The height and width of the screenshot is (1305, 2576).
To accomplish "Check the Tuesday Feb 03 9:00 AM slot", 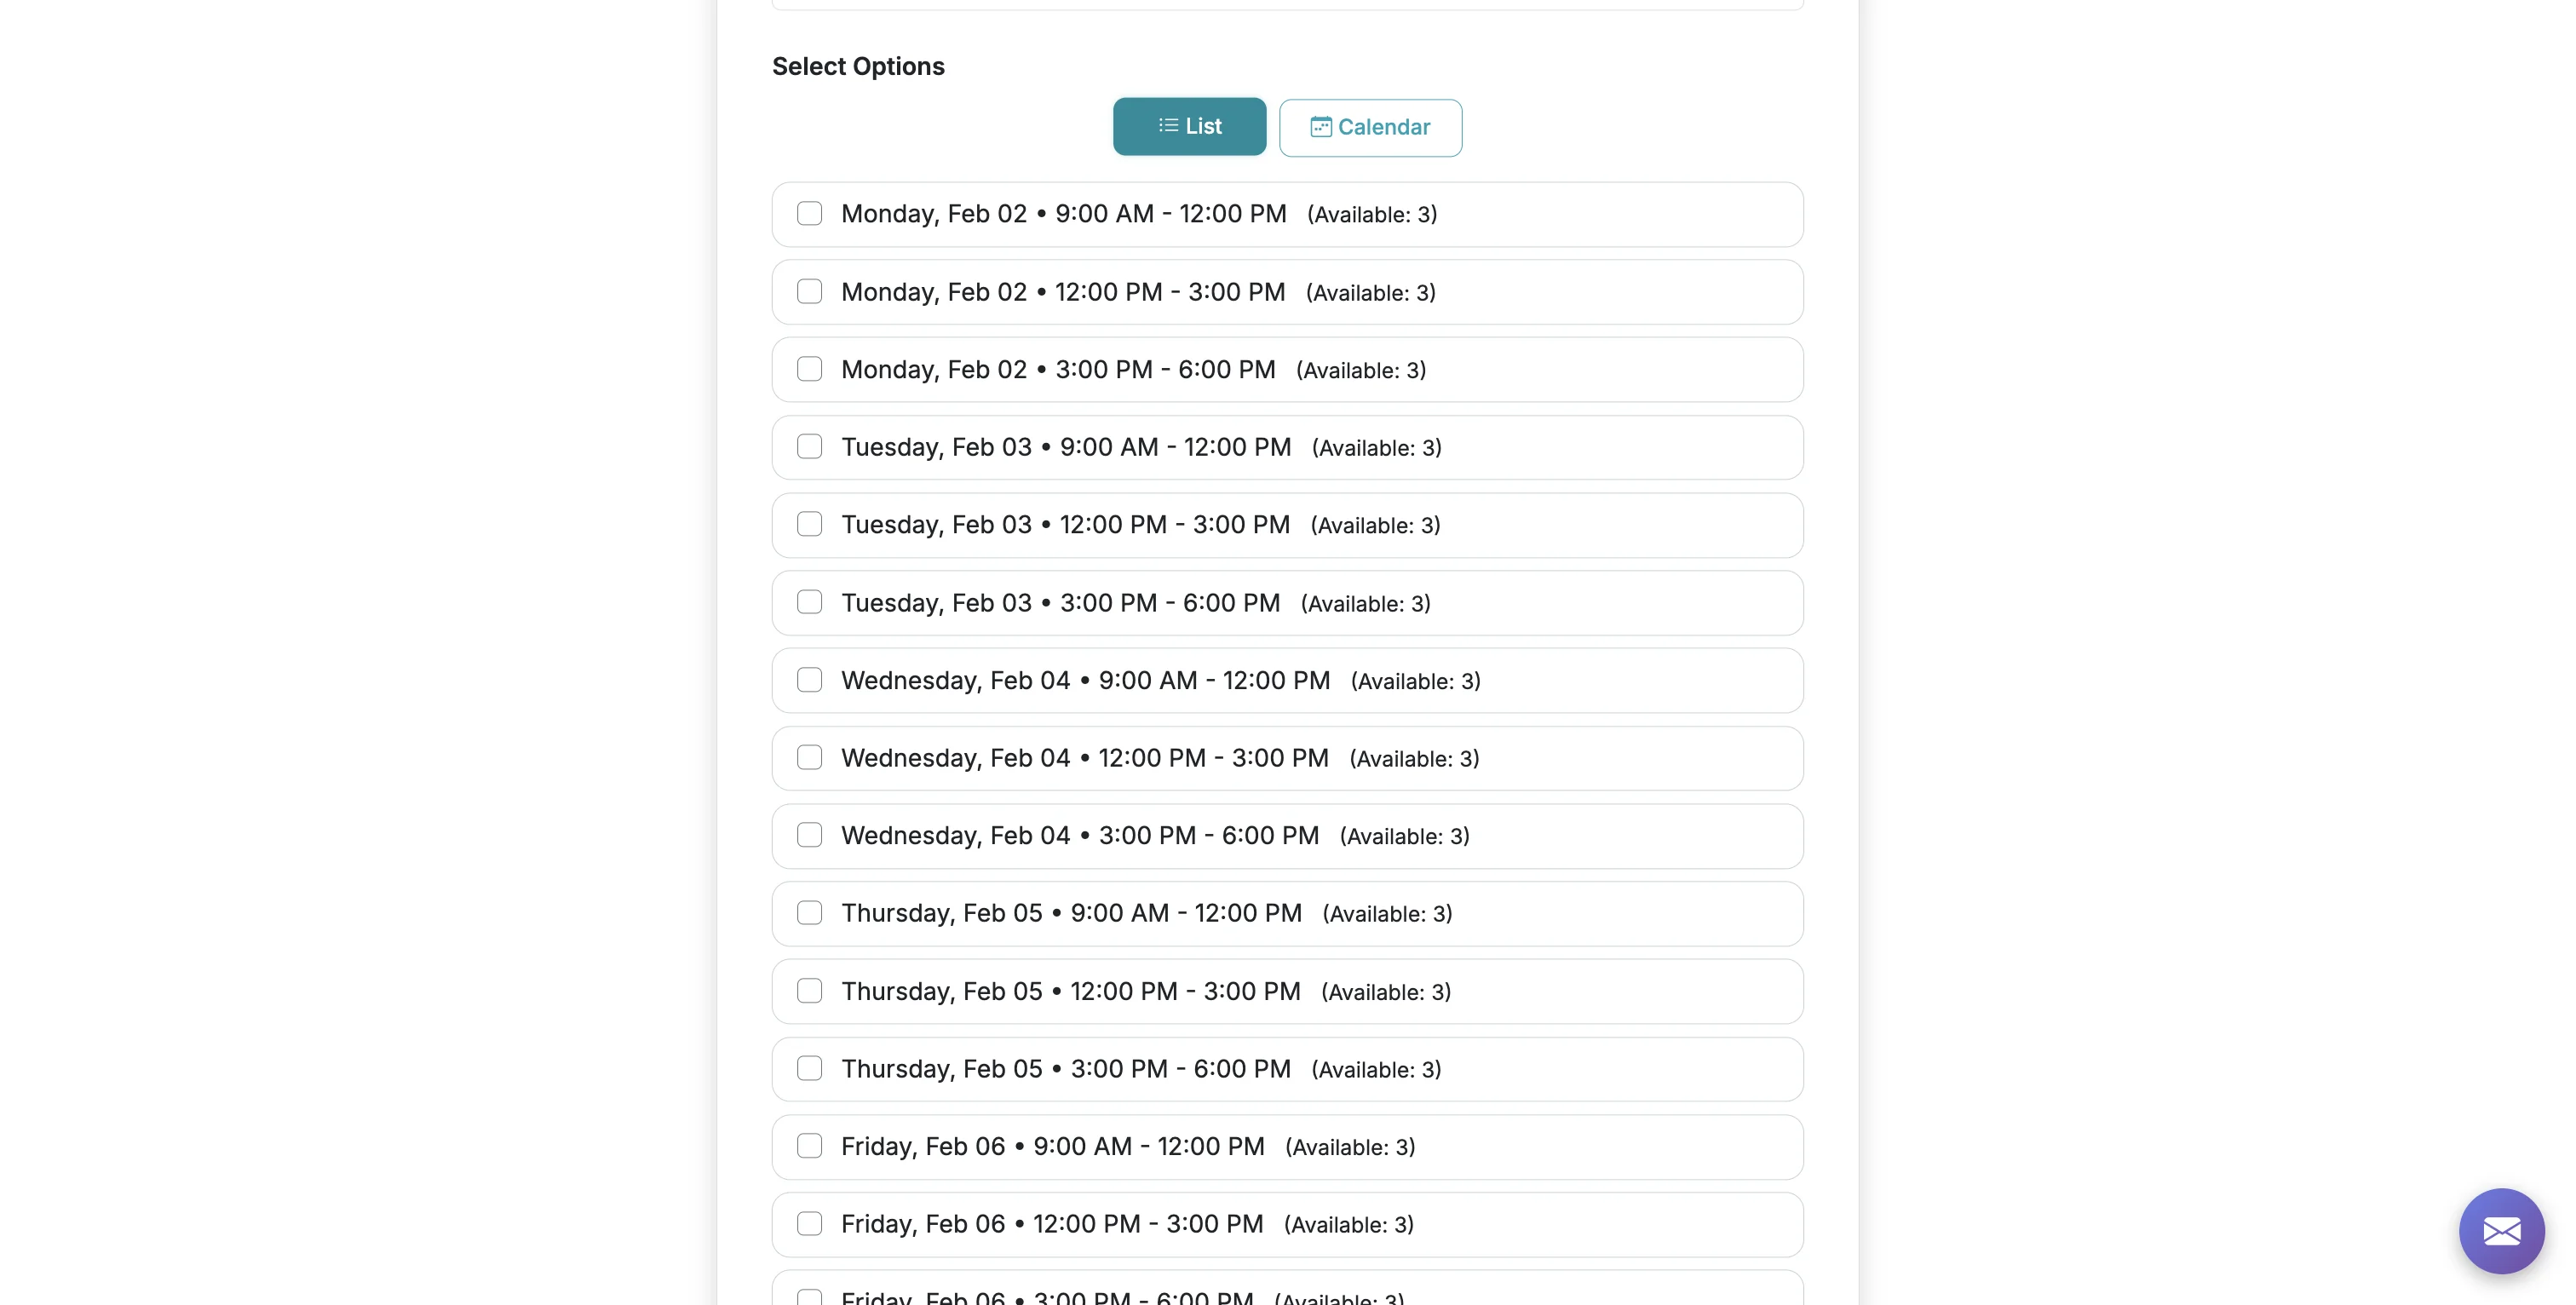I will point(809,446).
